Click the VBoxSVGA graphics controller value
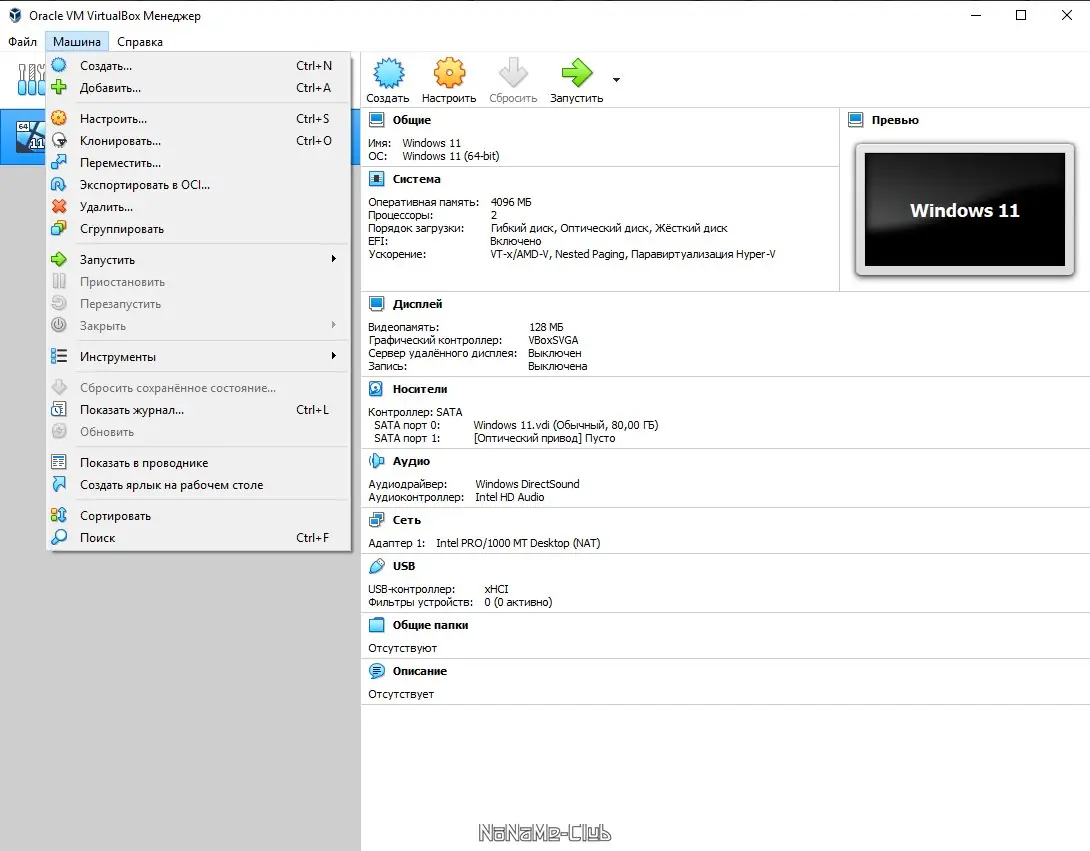 pos(553,340)
